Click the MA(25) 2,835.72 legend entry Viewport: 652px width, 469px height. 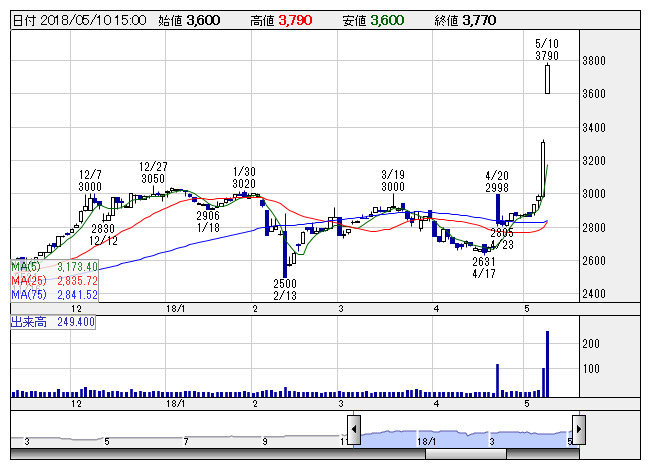(54, 281)
